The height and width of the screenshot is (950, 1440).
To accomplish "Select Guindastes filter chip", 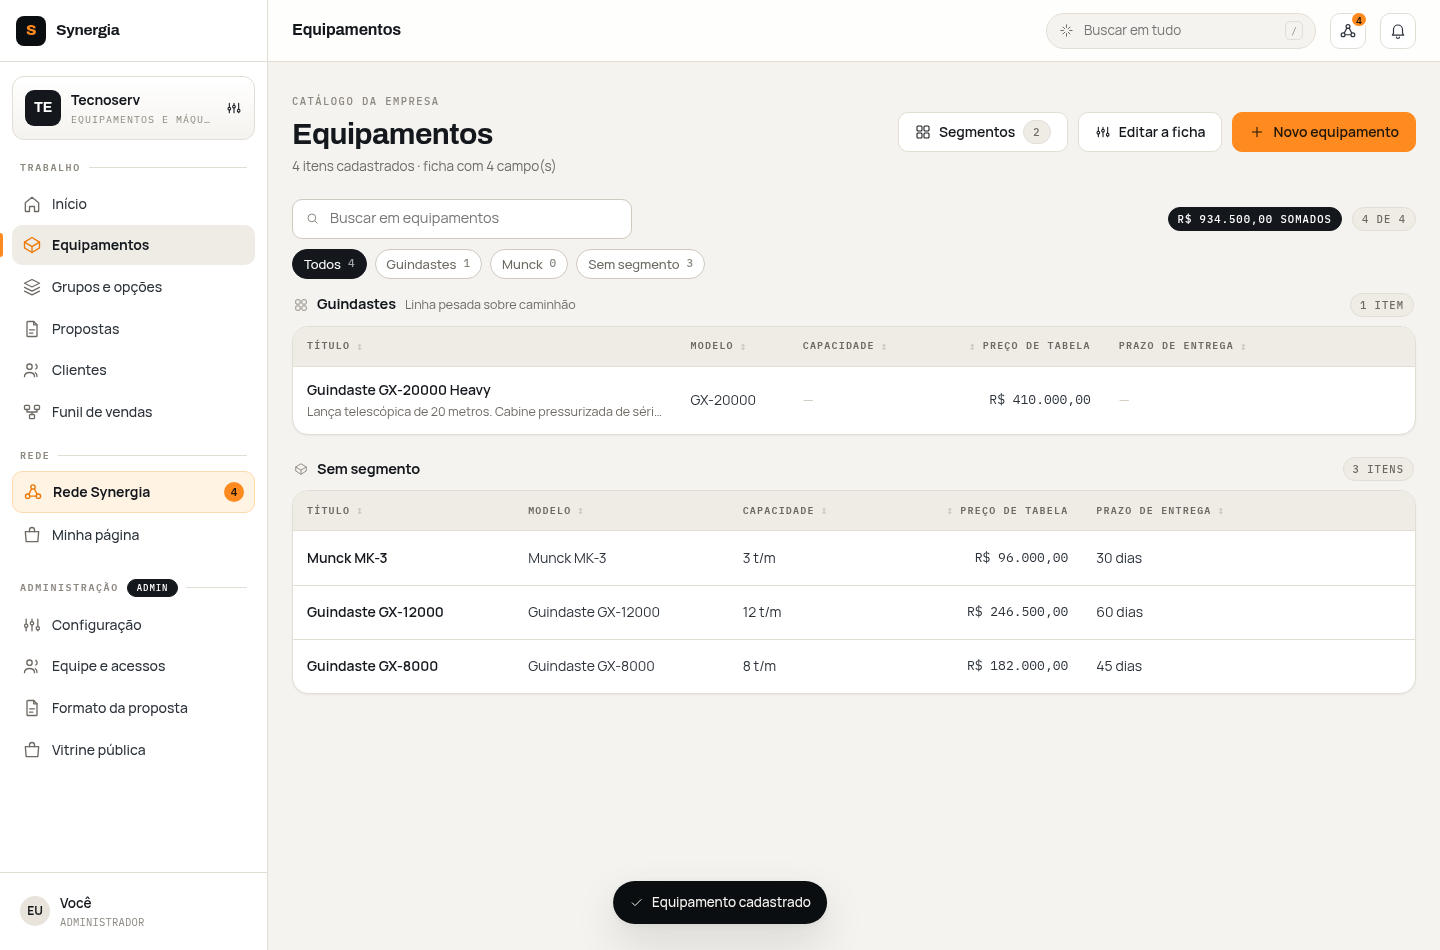I will [x=428, y=264].
